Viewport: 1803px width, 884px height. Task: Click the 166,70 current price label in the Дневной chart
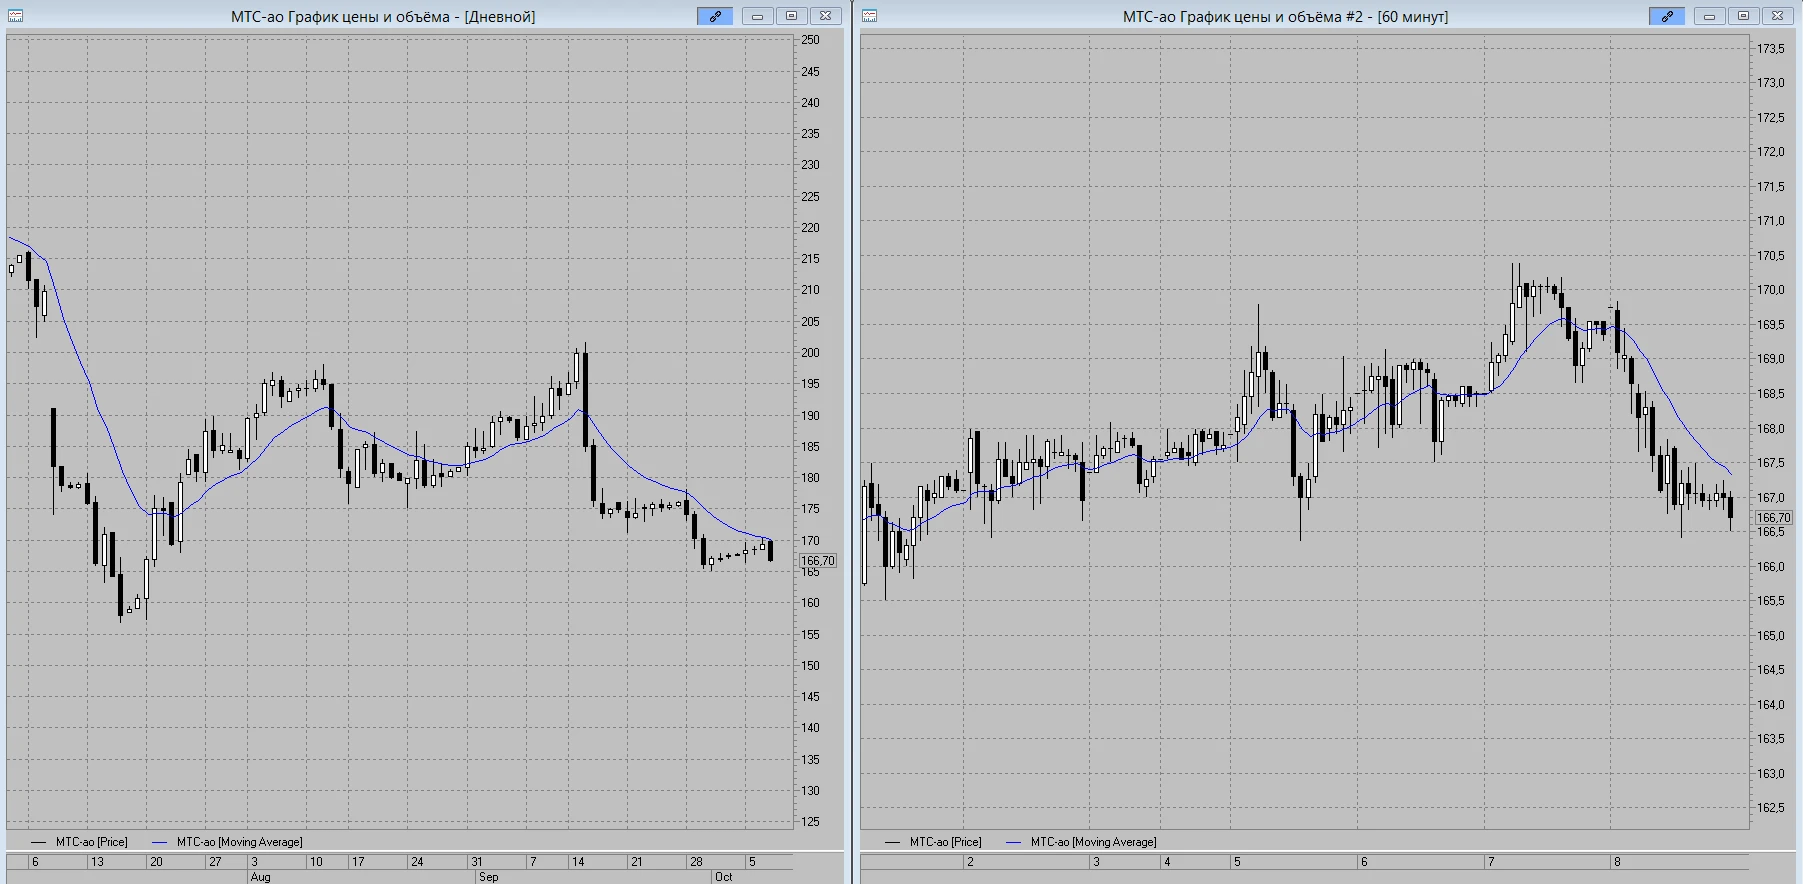818,561
